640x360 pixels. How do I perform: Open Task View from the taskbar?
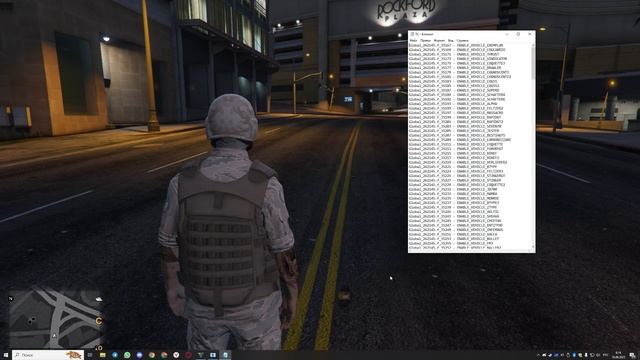pyautogui.click(x=90, y=355)
